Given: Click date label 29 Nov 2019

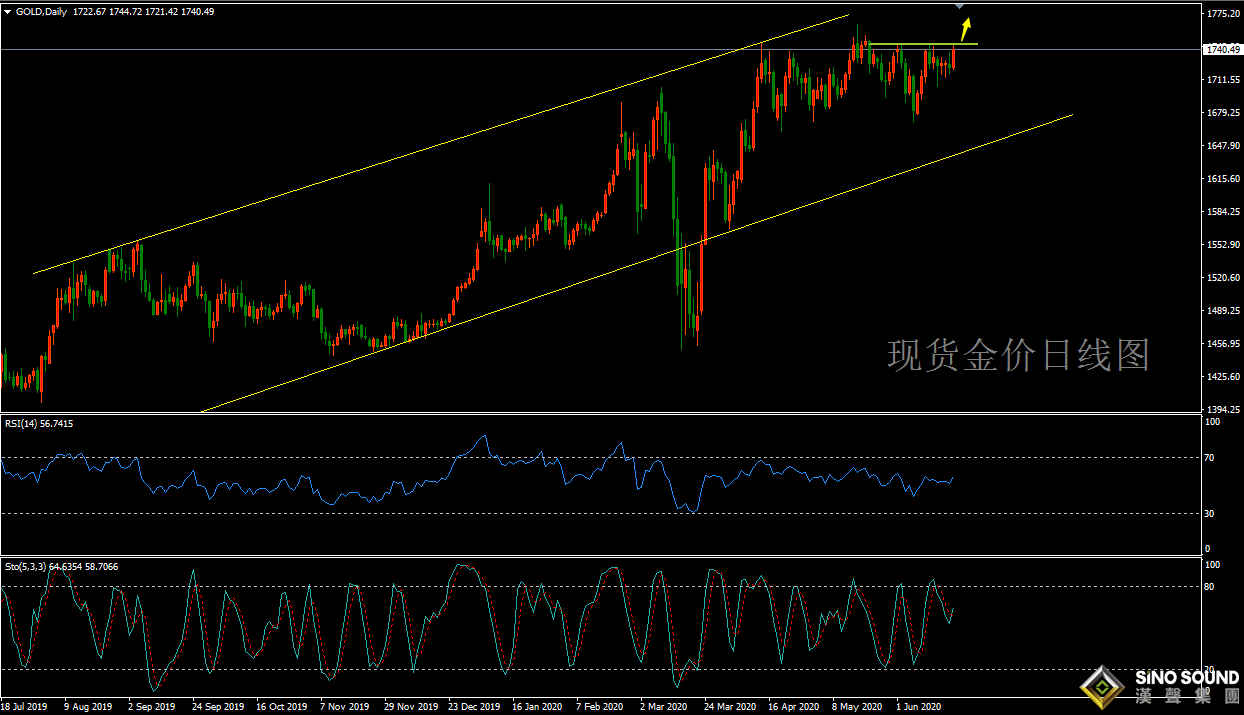Looking at the screenshot, I should (410, 706).
